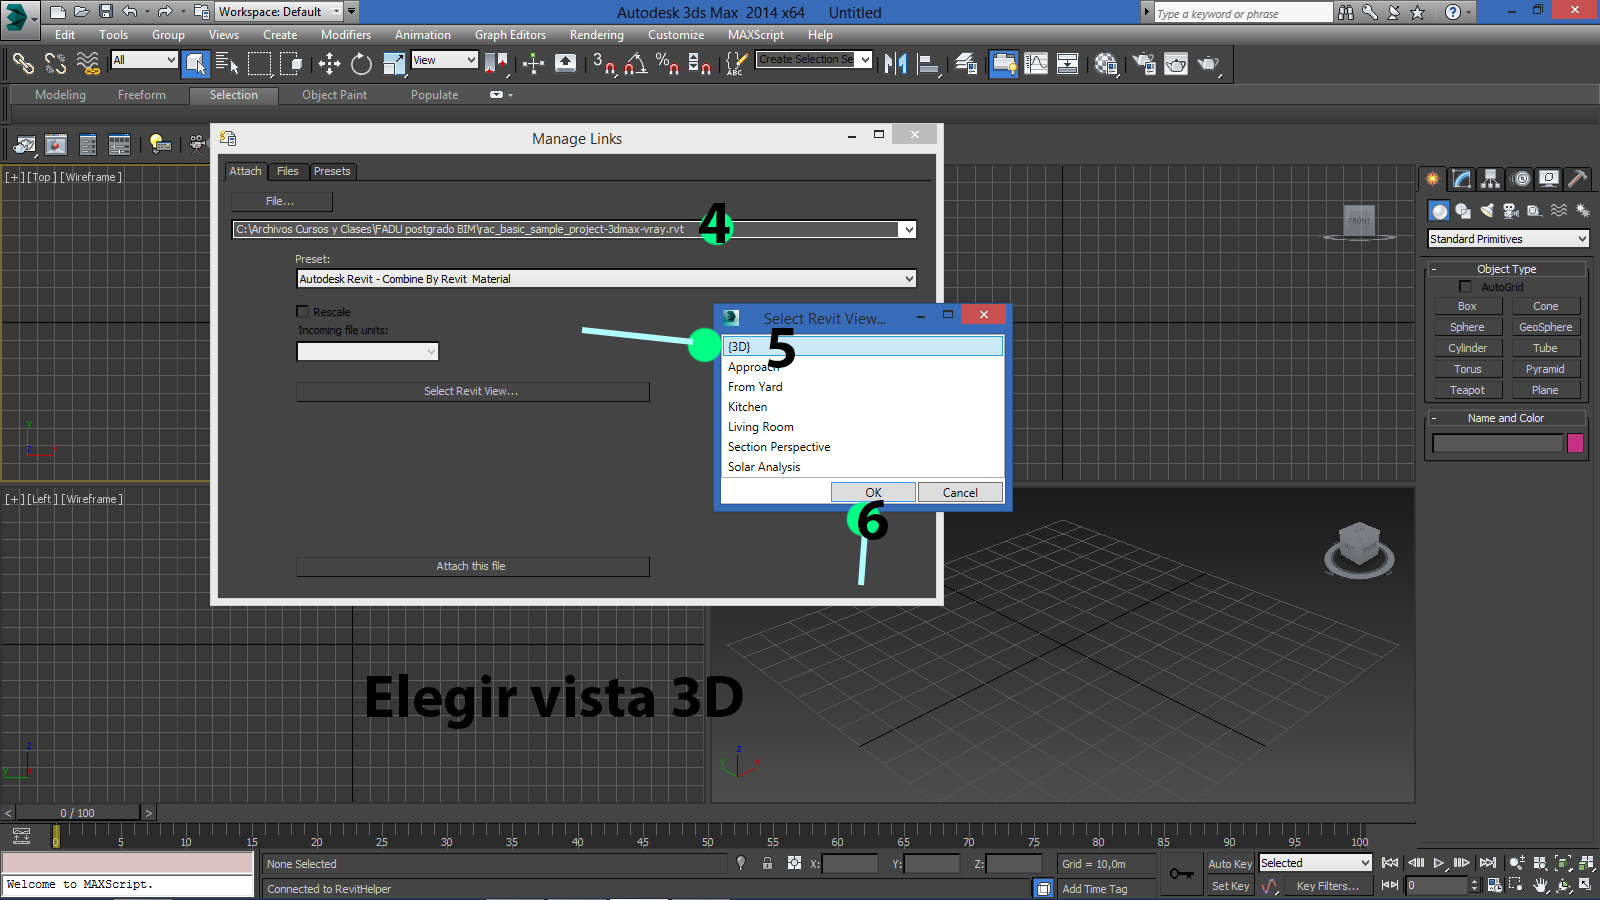Open Select by Name list
This screenshot has width=1600, height=900.
[227, 64]
